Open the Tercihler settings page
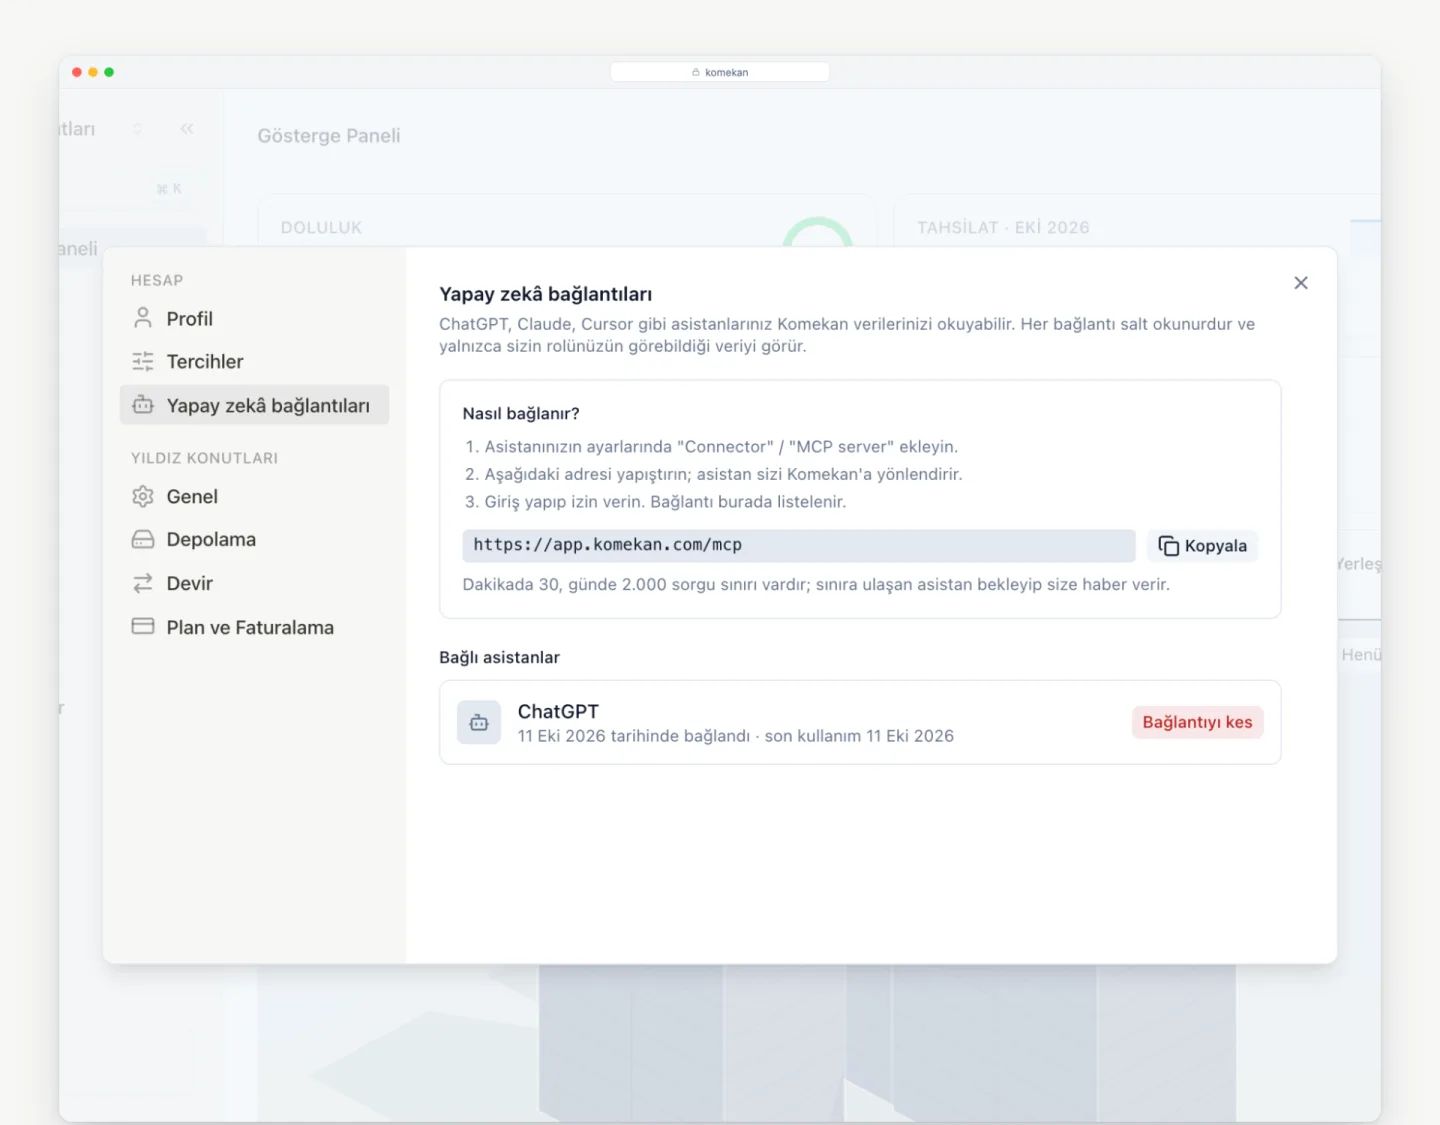Image resolution: width=1440 pixels, height=1125 pixels. point(254,361)
